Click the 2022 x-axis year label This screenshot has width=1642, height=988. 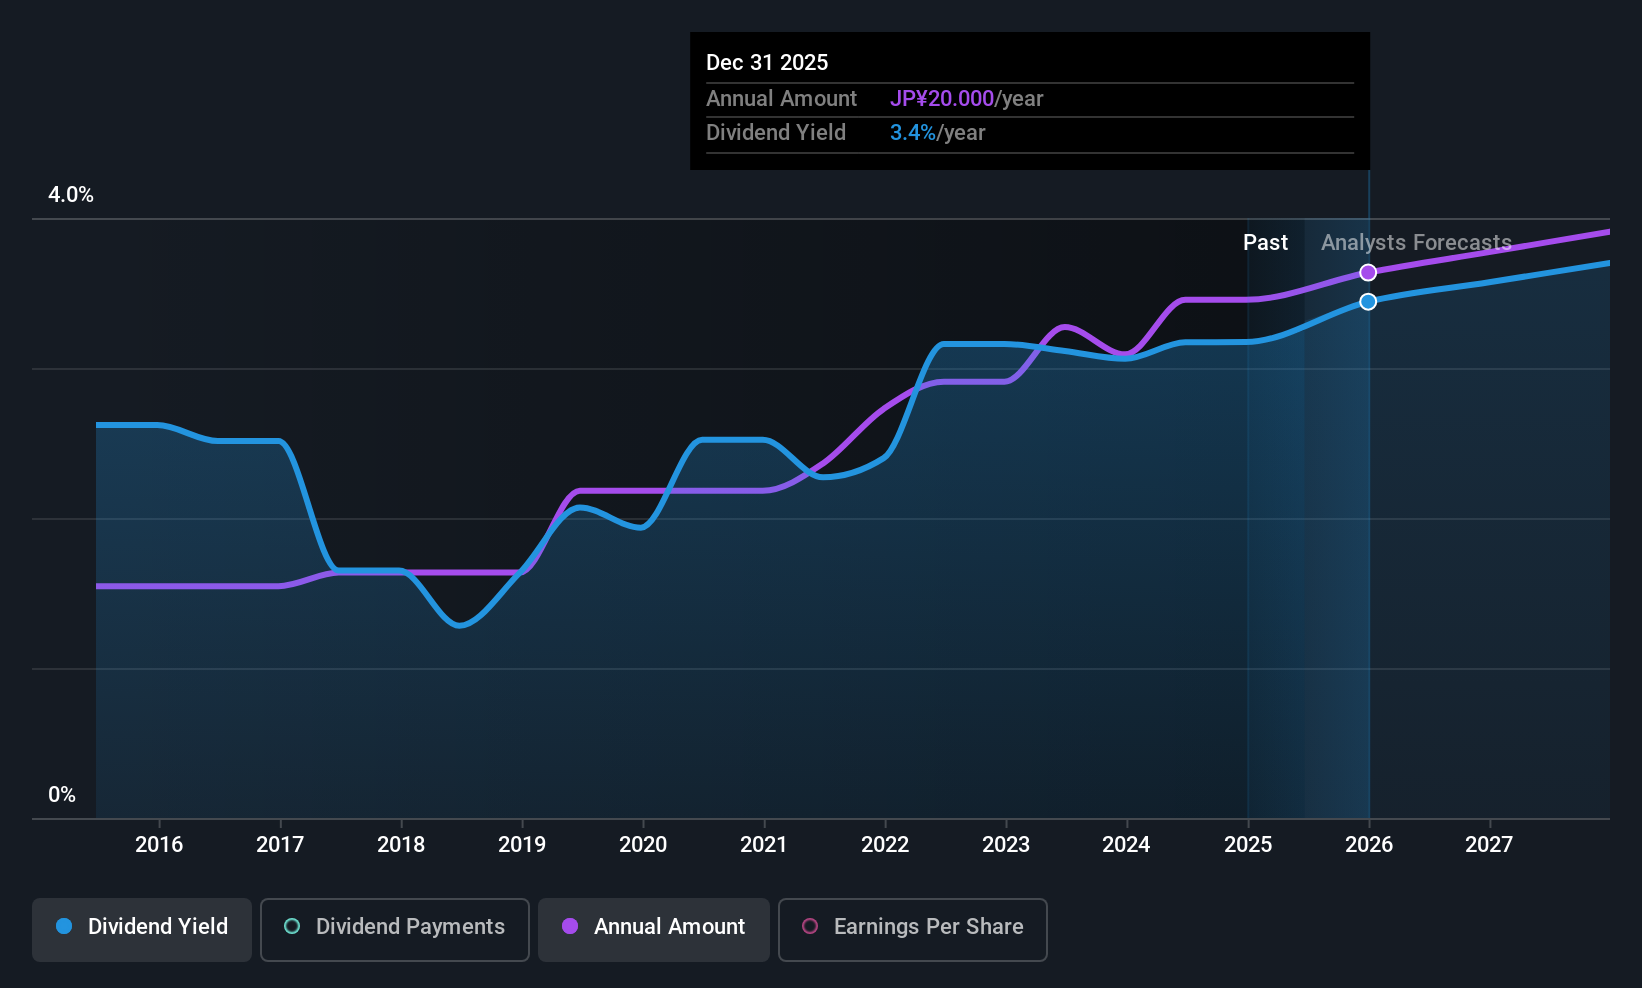885,844
